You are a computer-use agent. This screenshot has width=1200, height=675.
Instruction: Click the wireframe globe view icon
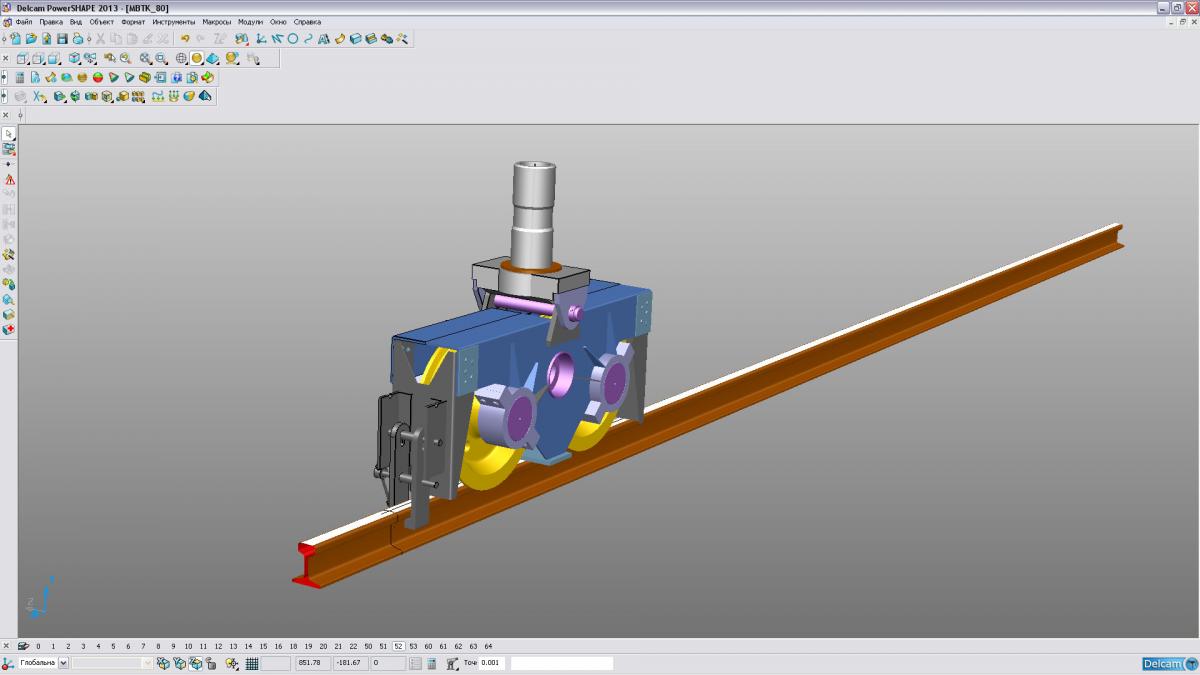181,58
